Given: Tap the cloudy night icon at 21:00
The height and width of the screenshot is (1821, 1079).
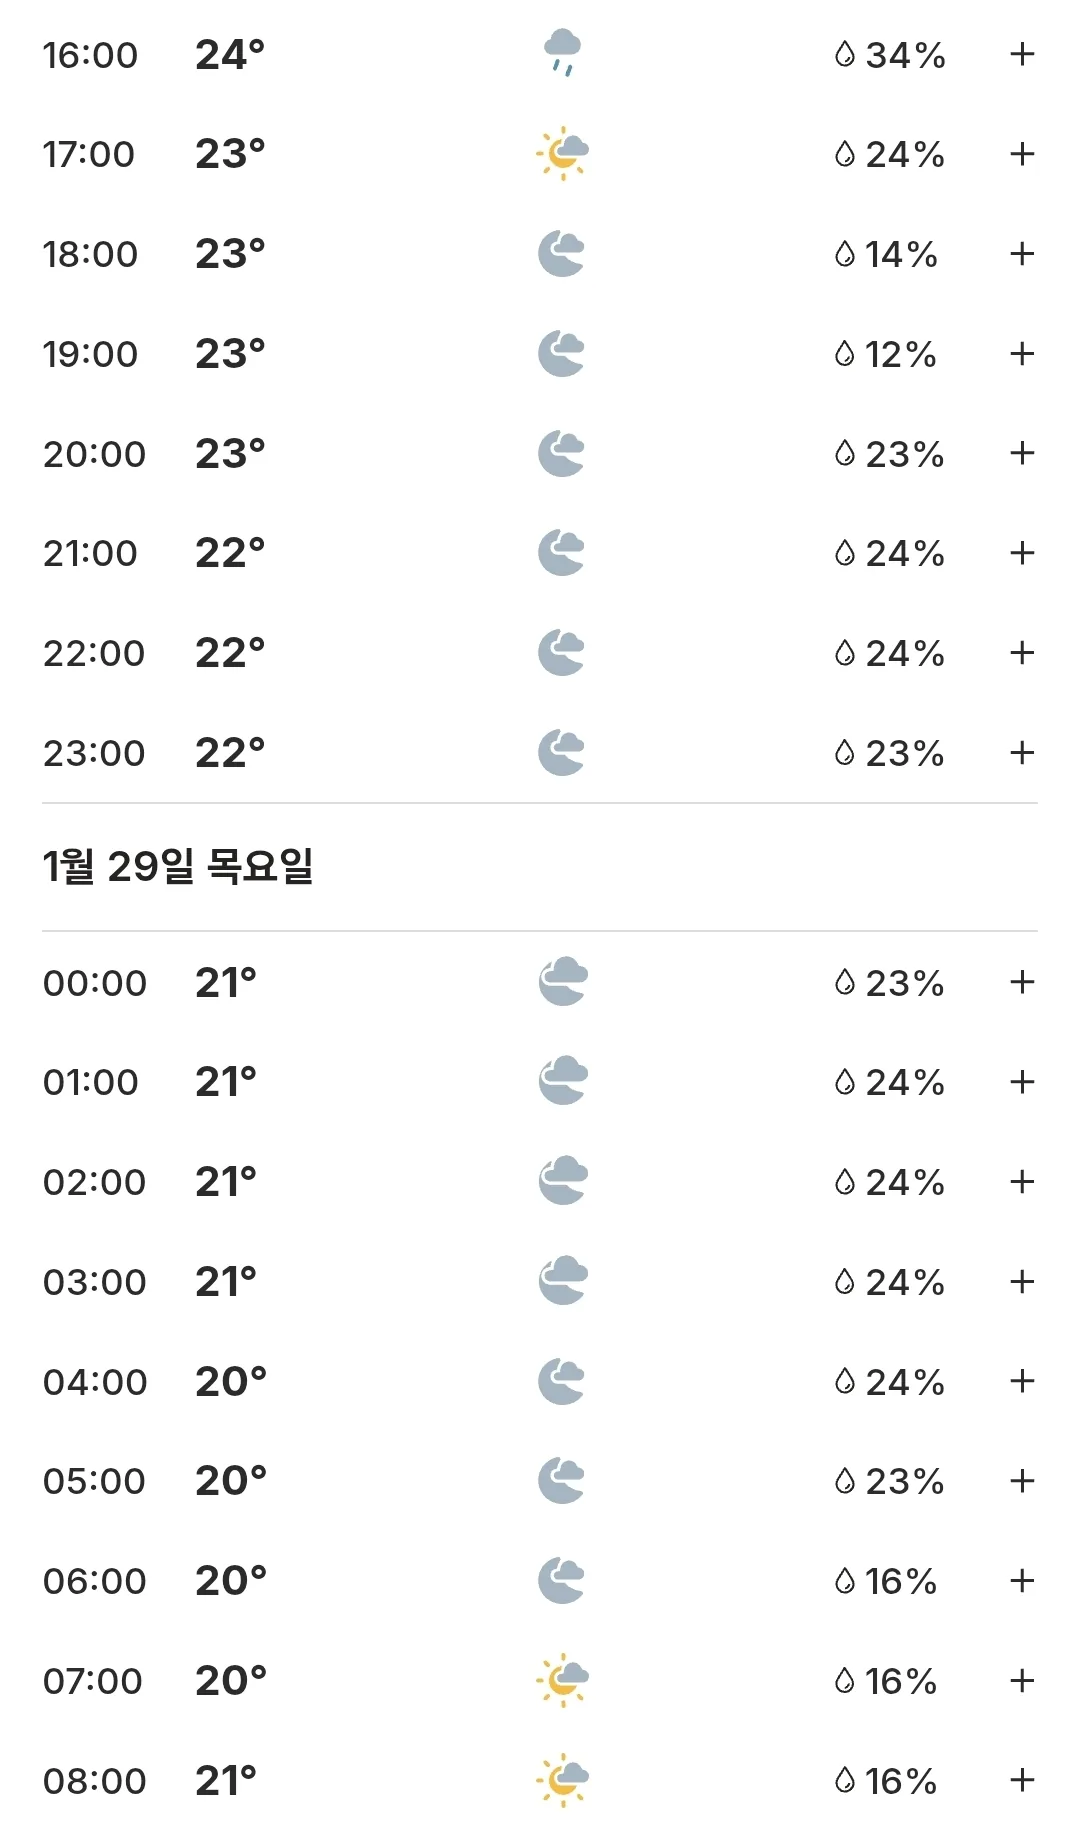Looking at the screenshot, I should tap(562, 553).
